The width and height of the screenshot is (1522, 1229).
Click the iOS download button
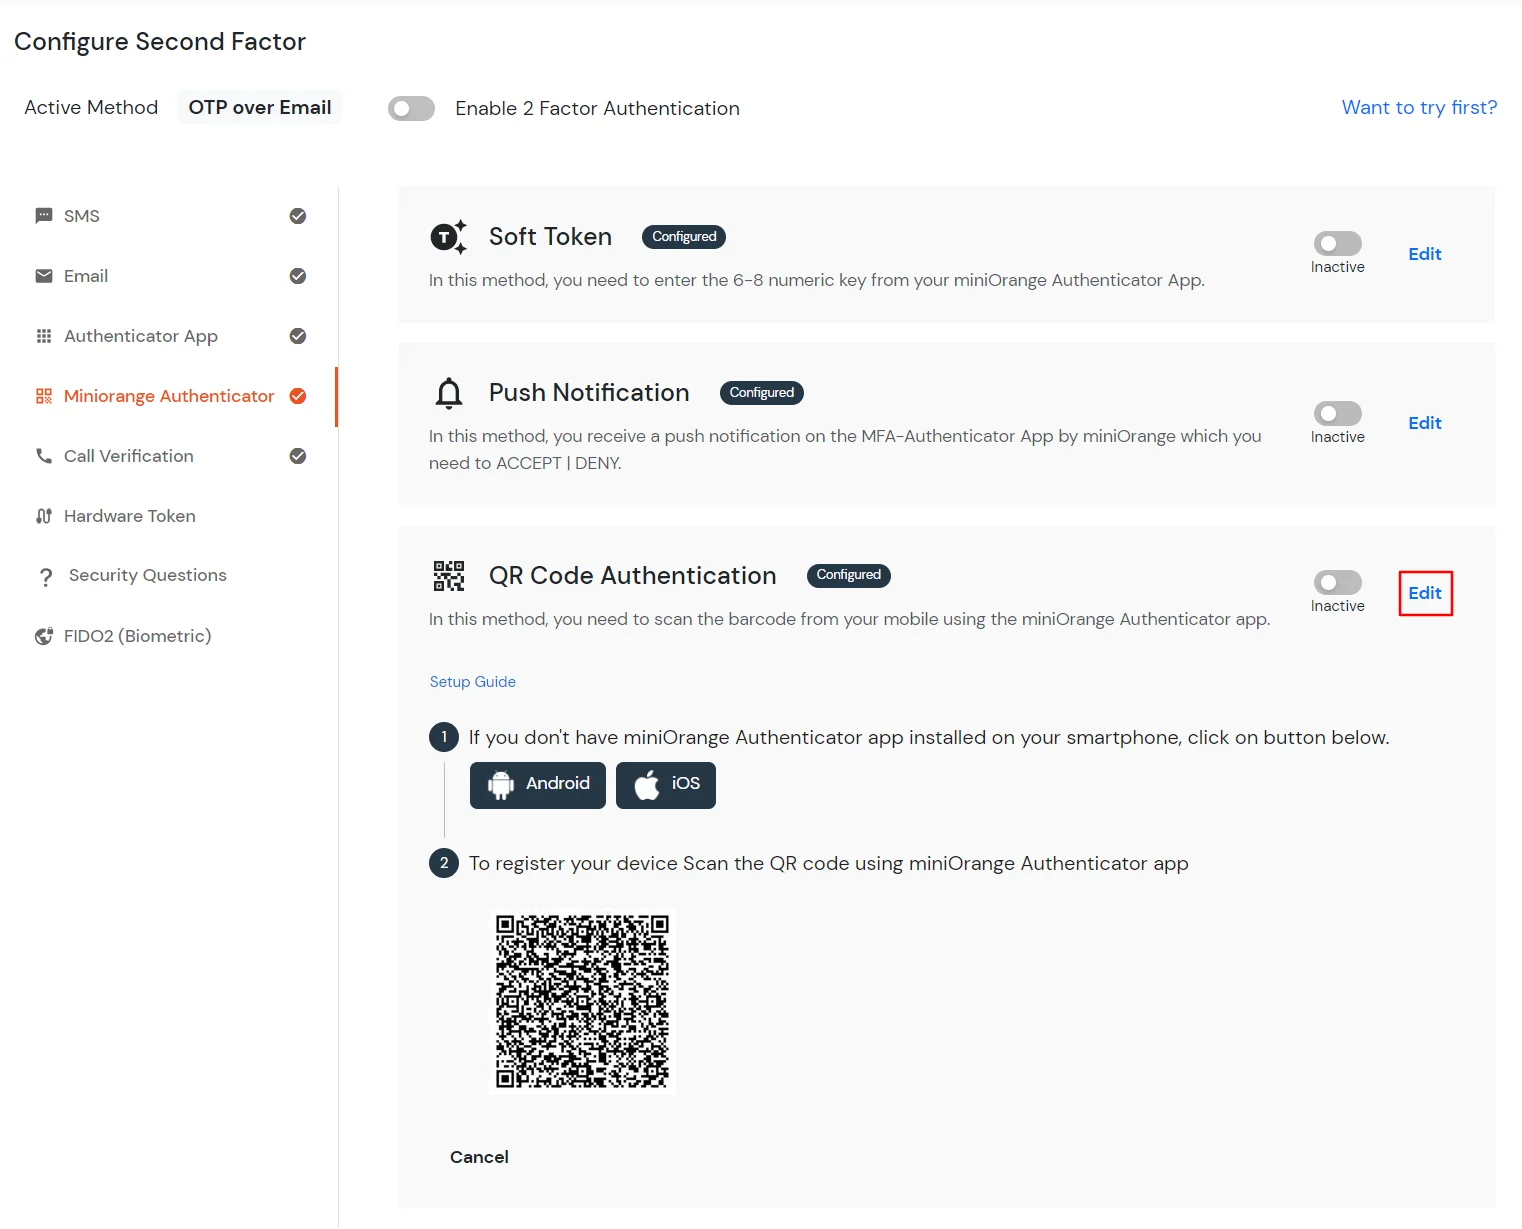pos(665,785)
